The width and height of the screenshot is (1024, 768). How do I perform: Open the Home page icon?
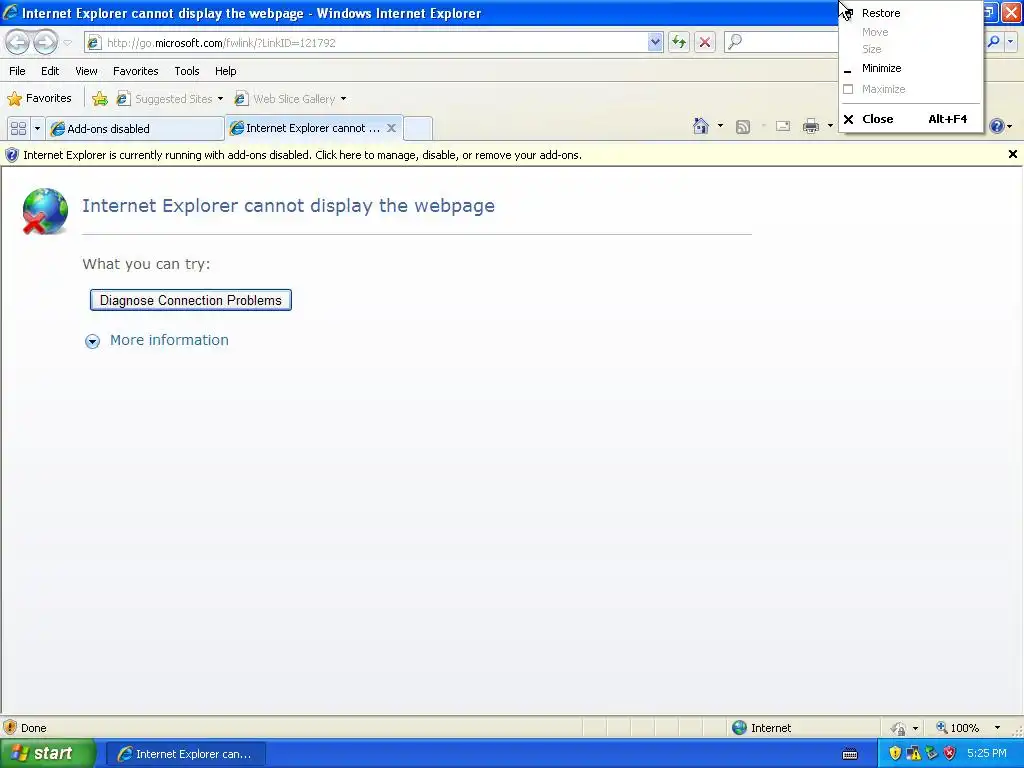click(x=701, y=126)
